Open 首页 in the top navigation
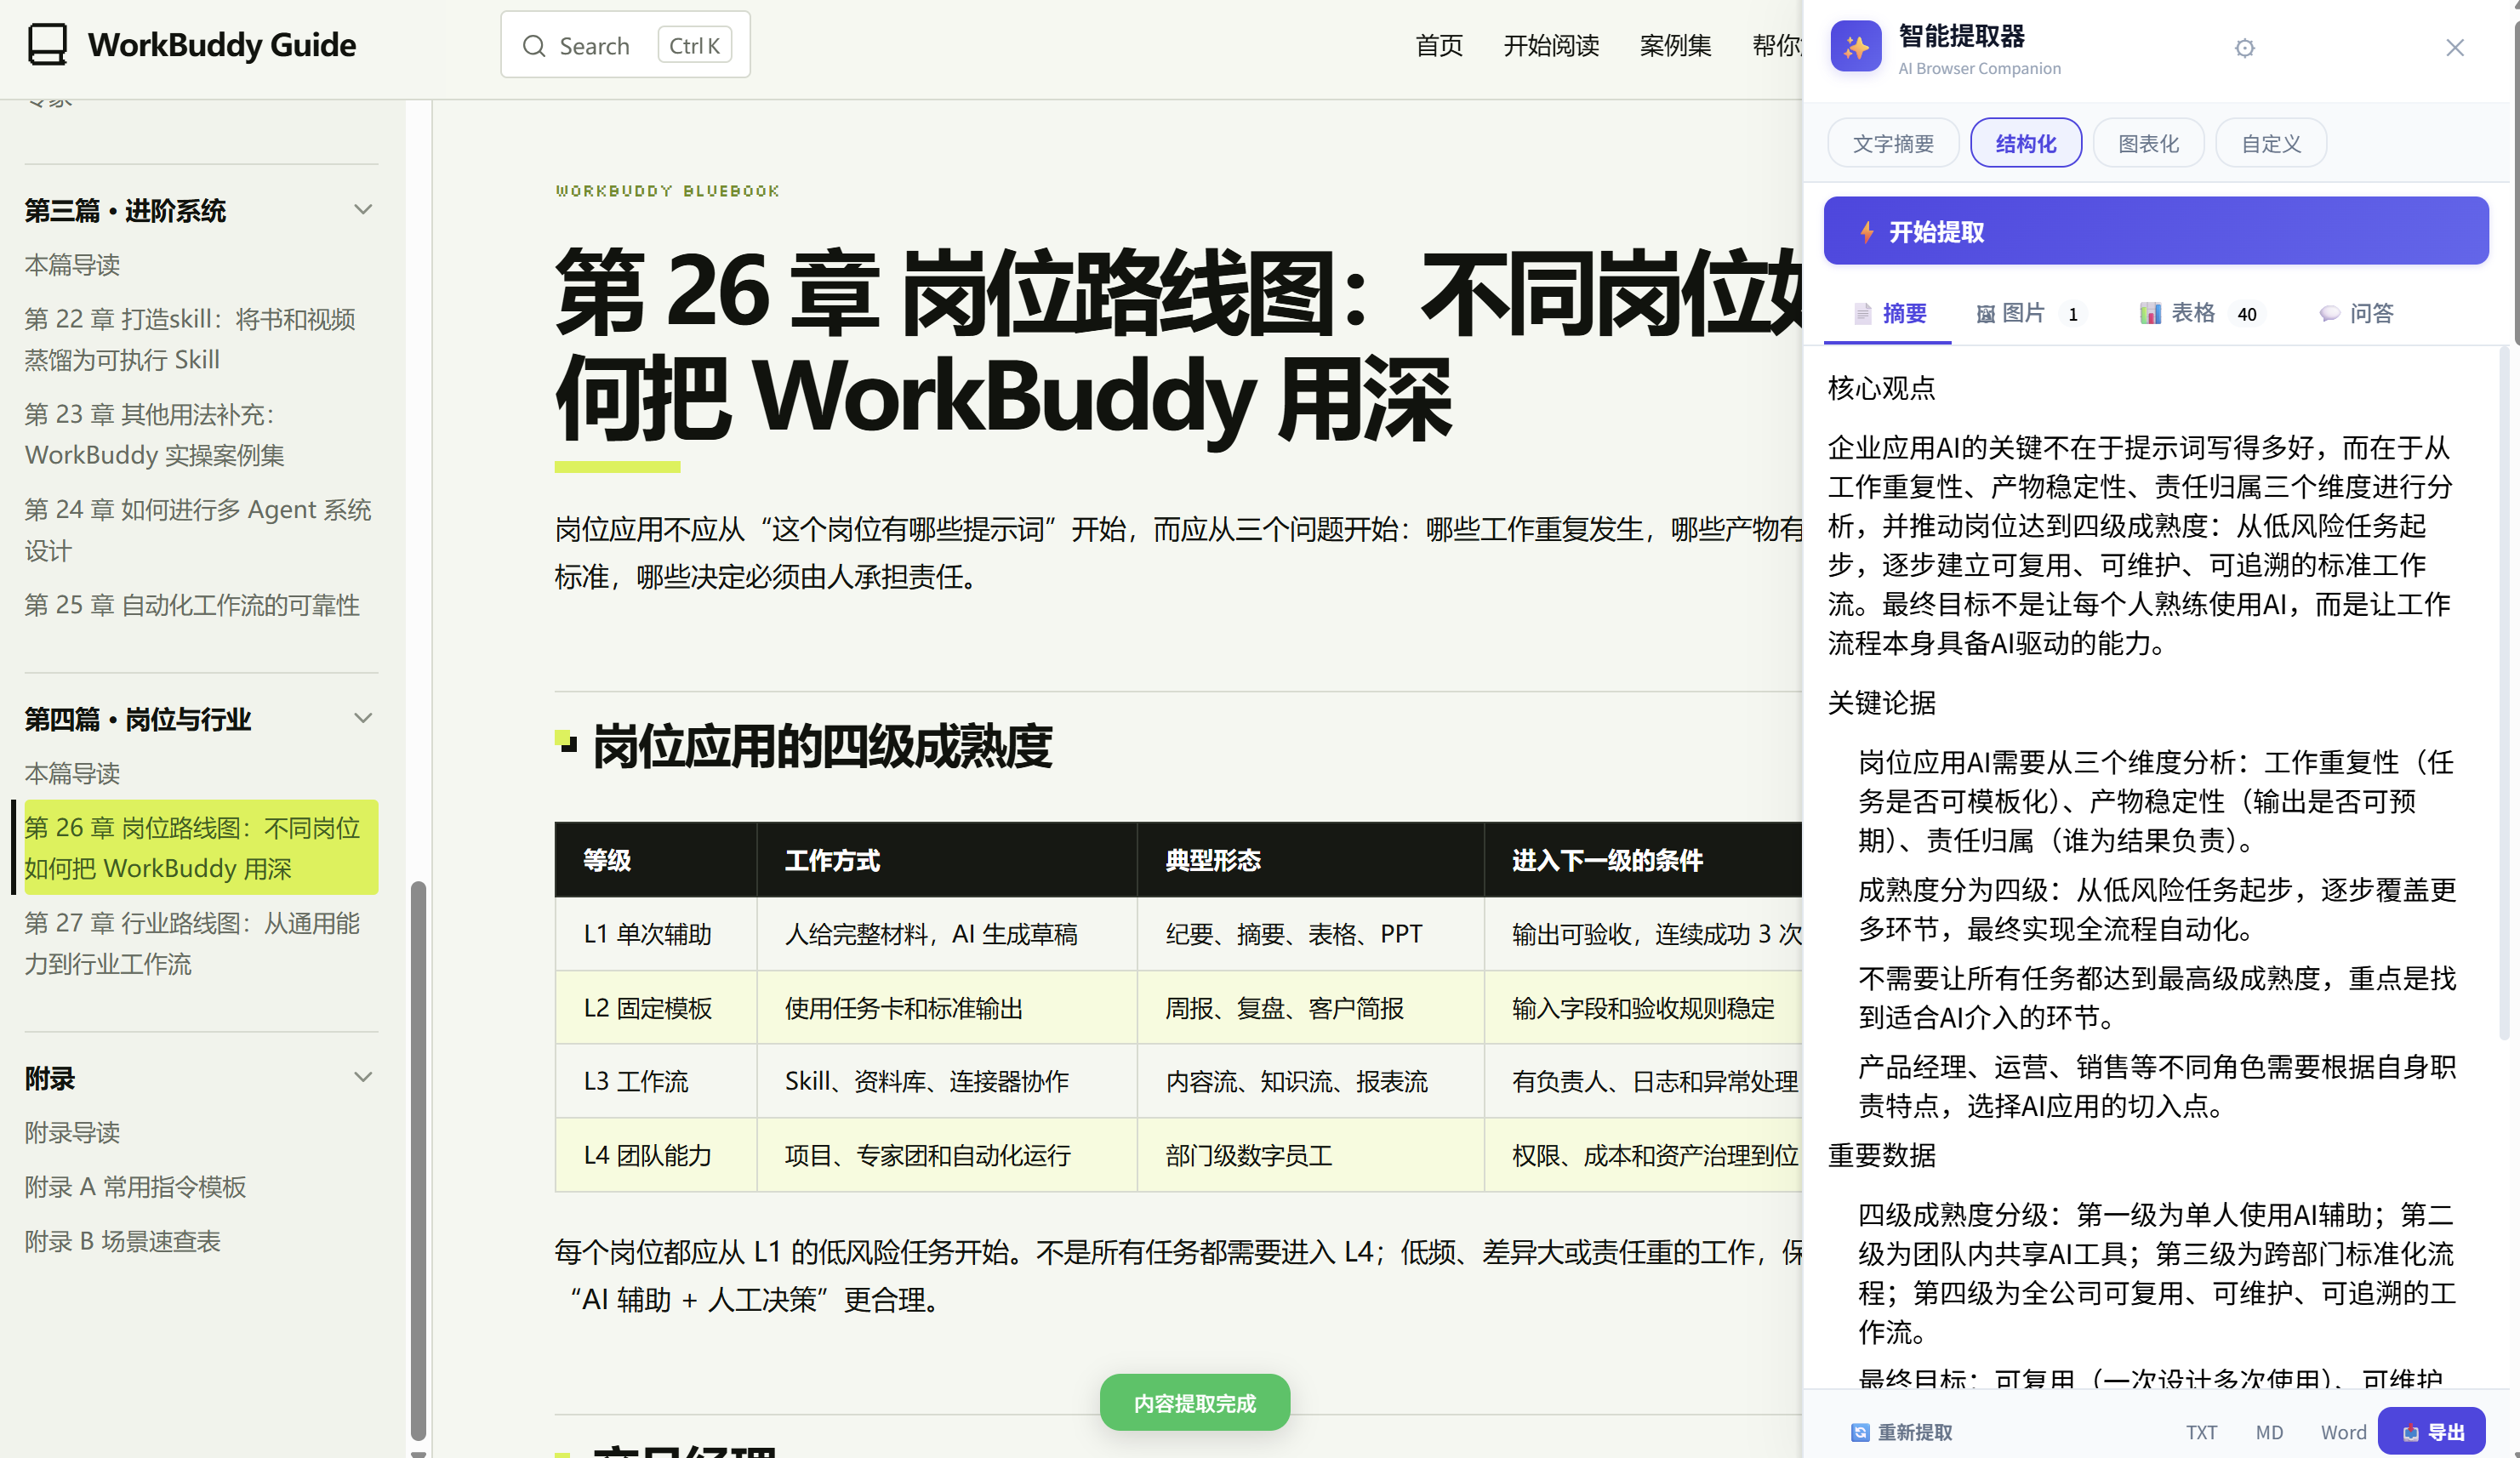Screen dimensions: 2520x1458 point(1438,45)
